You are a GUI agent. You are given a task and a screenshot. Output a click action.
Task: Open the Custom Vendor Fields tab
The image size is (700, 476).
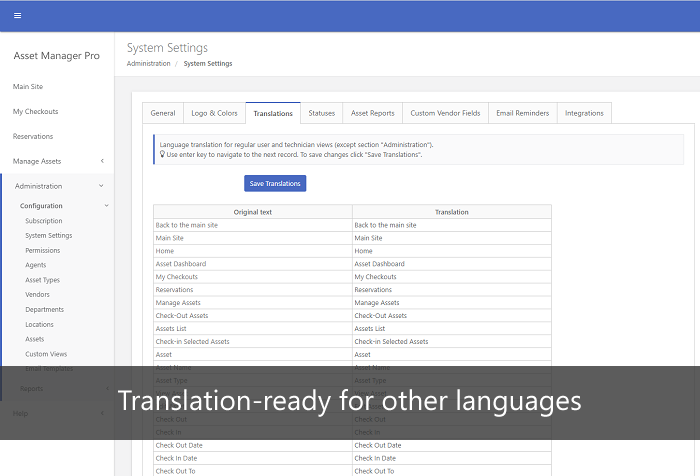[x=445, y=113]
